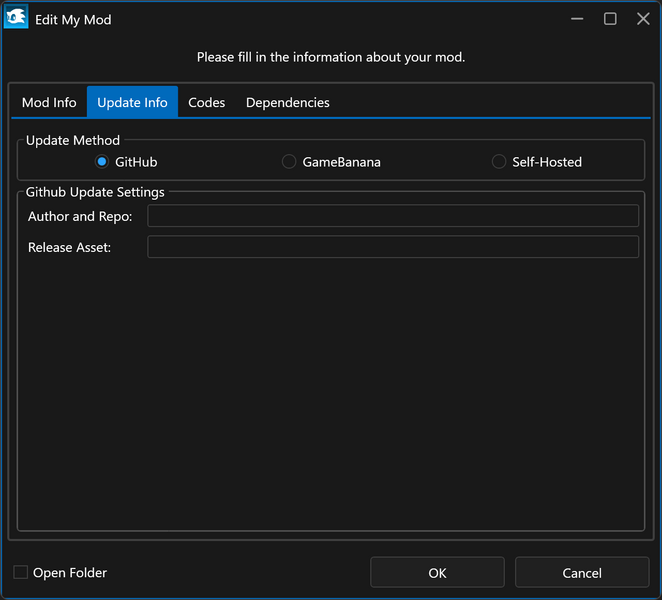Focus the Author and Repo text field

tap(392, 216)
